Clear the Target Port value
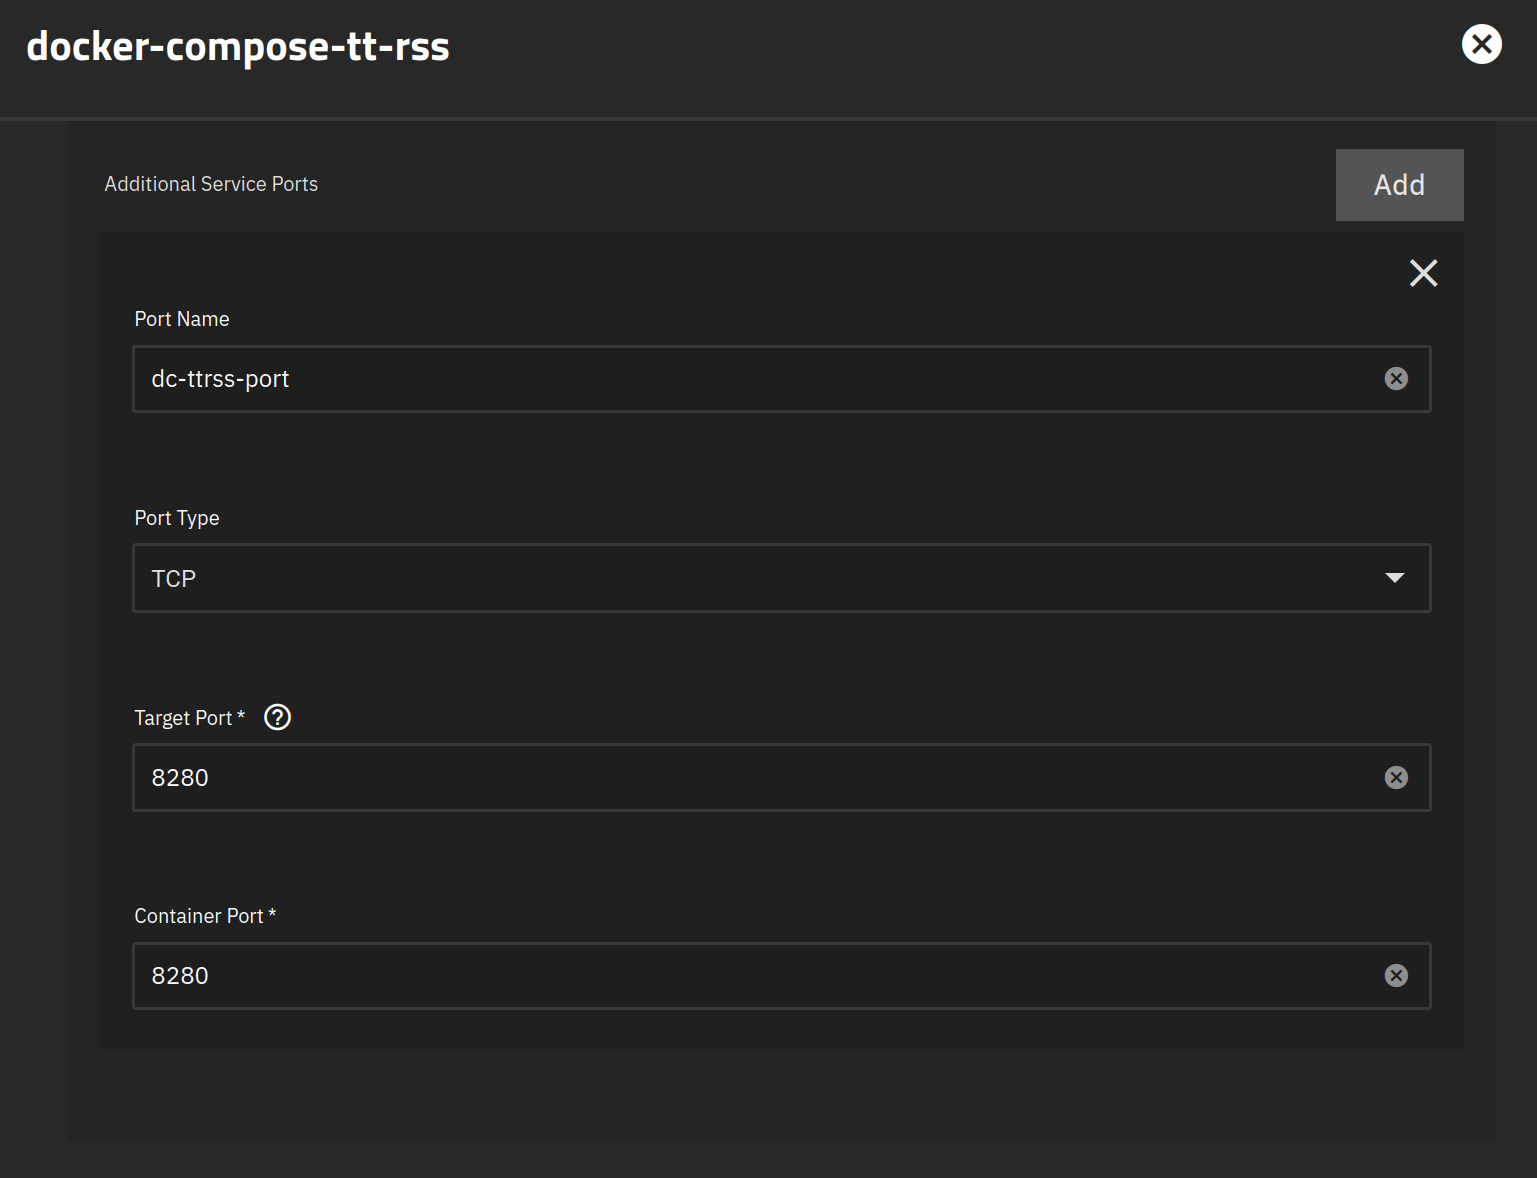Viewport: 1537px width, 1178px height. tap(1396, 778)
